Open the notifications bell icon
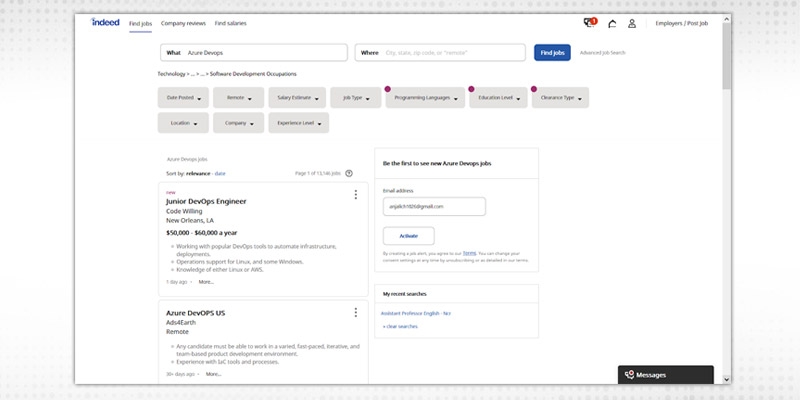The width and height of the screenshot is (800, 400). point(611,23)
